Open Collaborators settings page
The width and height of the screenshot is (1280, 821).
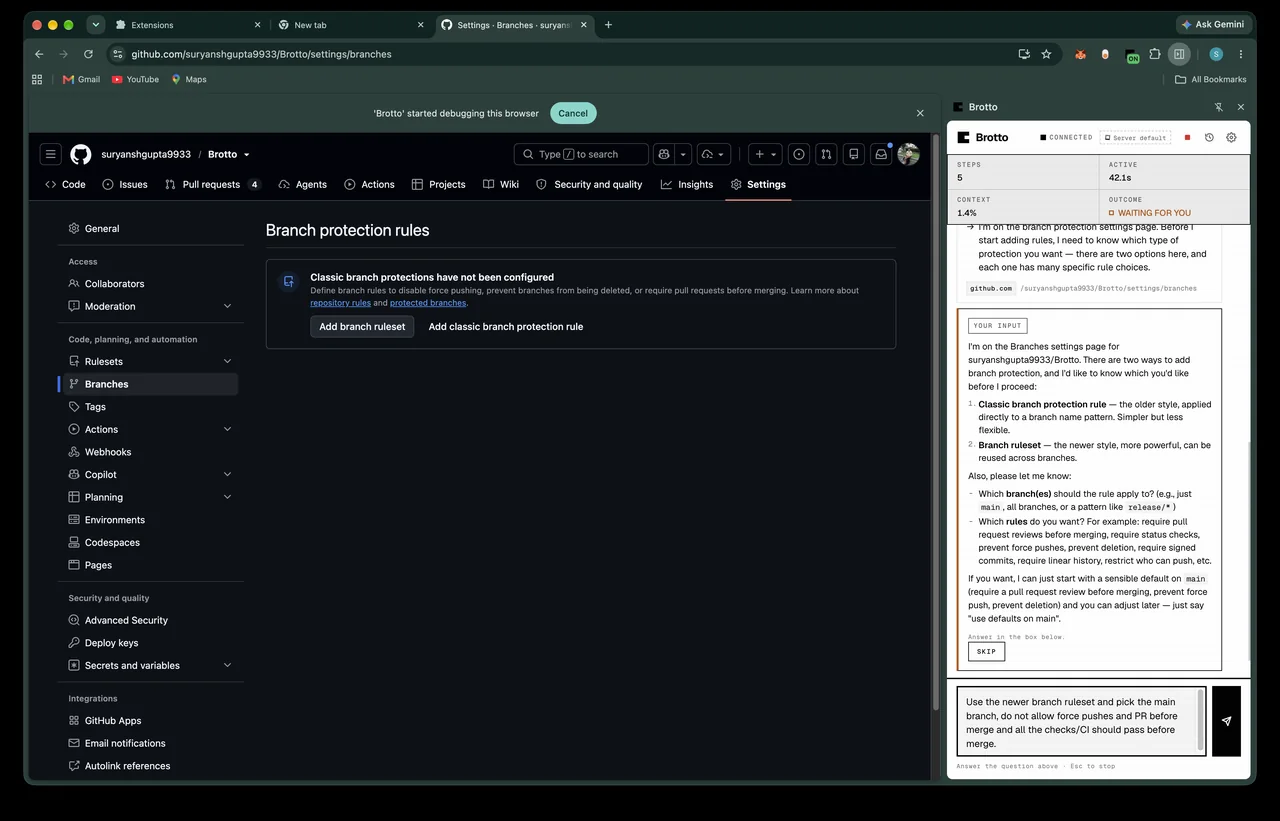[151, 284]
